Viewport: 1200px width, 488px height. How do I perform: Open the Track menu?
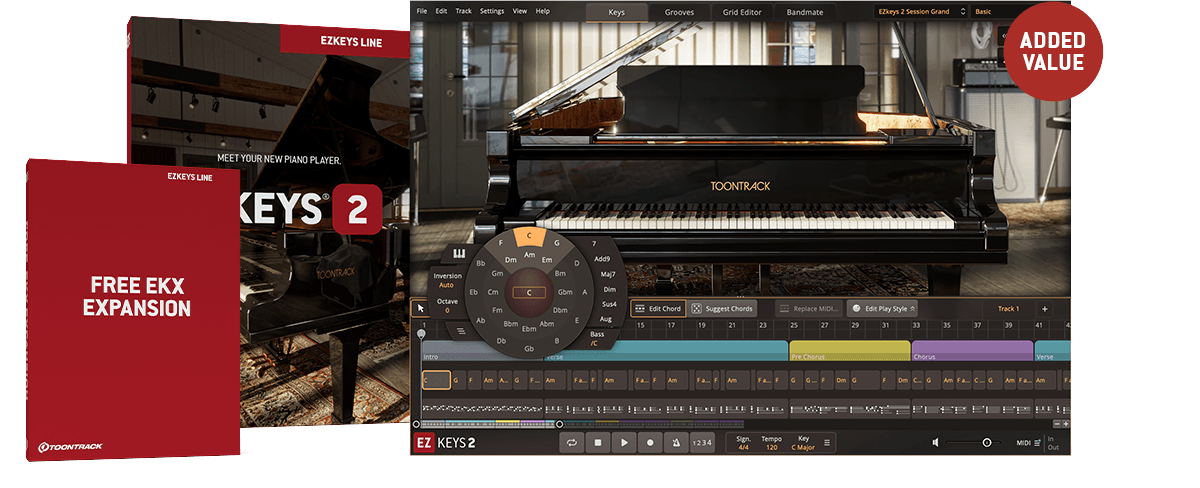464,11
